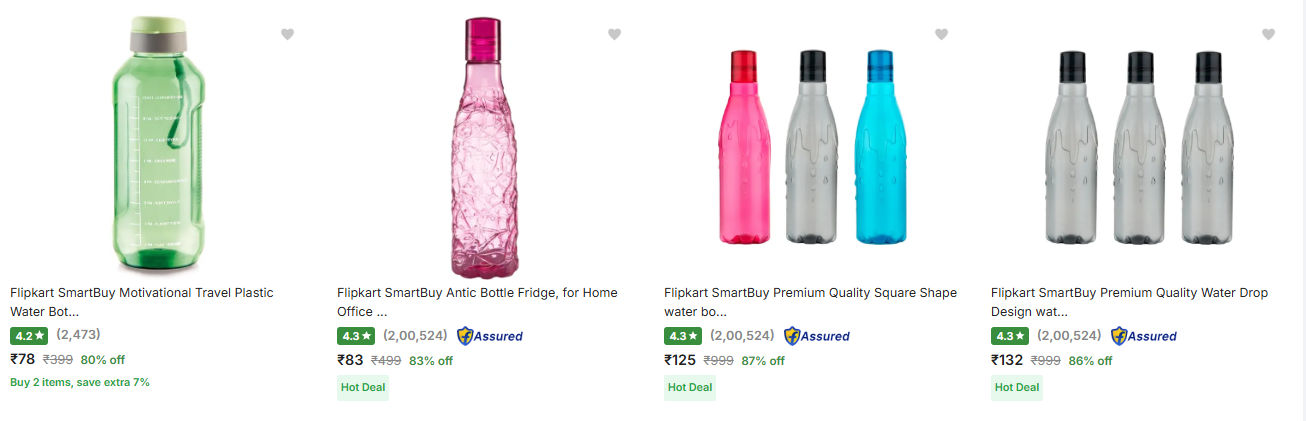Wishlist the green Motivational Travel bottle
This screenshot has width=1306, height=421.
click(x=287, y=35)
